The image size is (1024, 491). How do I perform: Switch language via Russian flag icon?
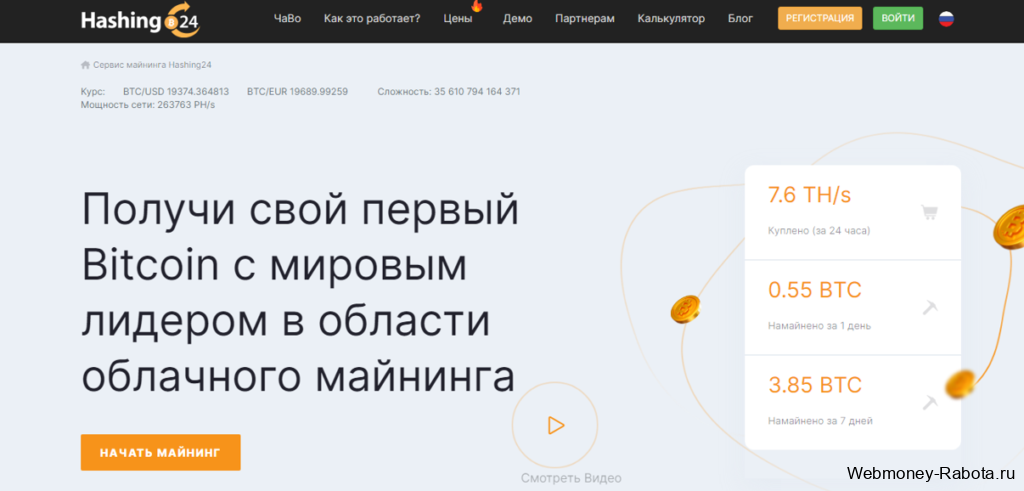point(946,18)
